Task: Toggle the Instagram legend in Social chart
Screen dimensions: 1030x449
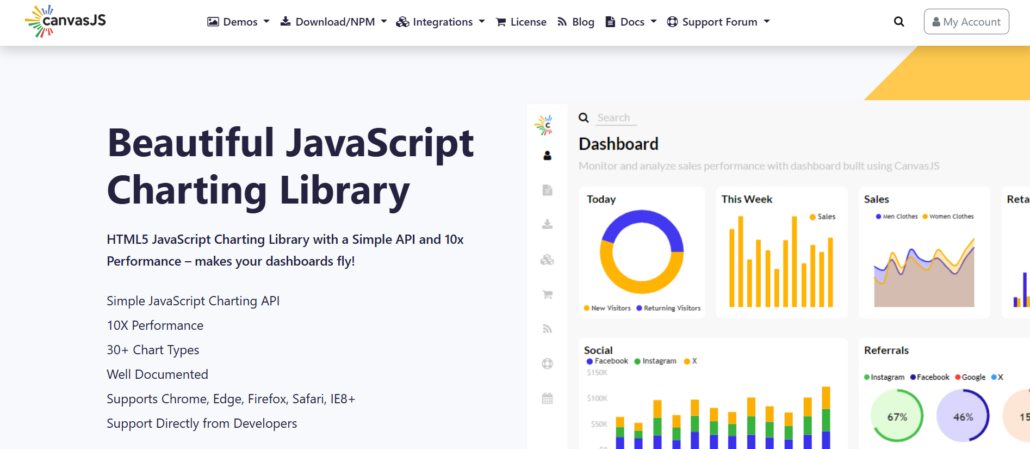Action: pos(656,361)
